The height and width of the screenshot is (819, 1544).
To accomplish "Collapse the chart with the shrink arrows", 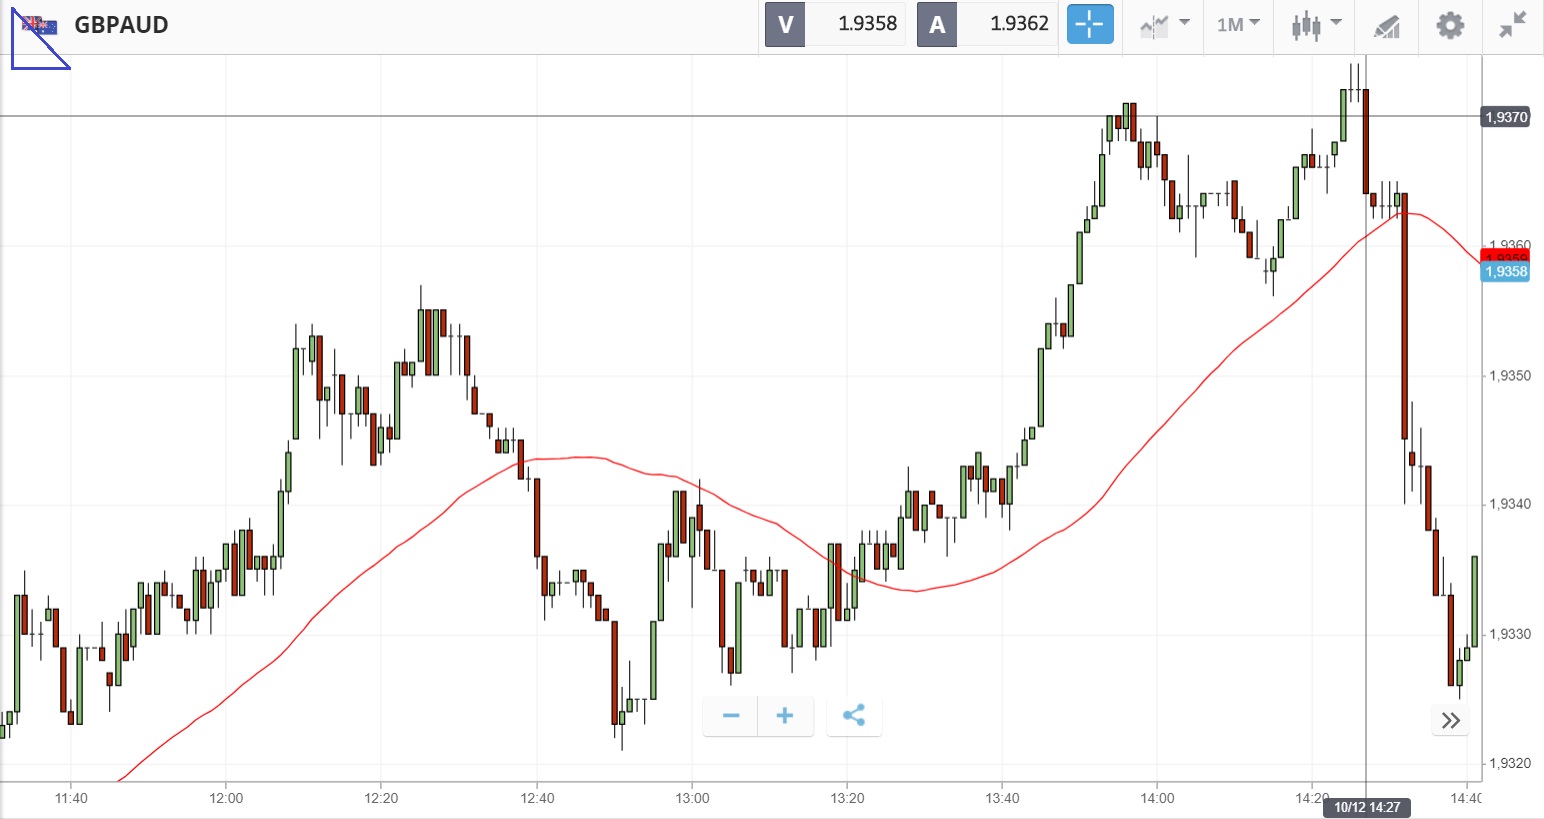I will pos(1513,25).
